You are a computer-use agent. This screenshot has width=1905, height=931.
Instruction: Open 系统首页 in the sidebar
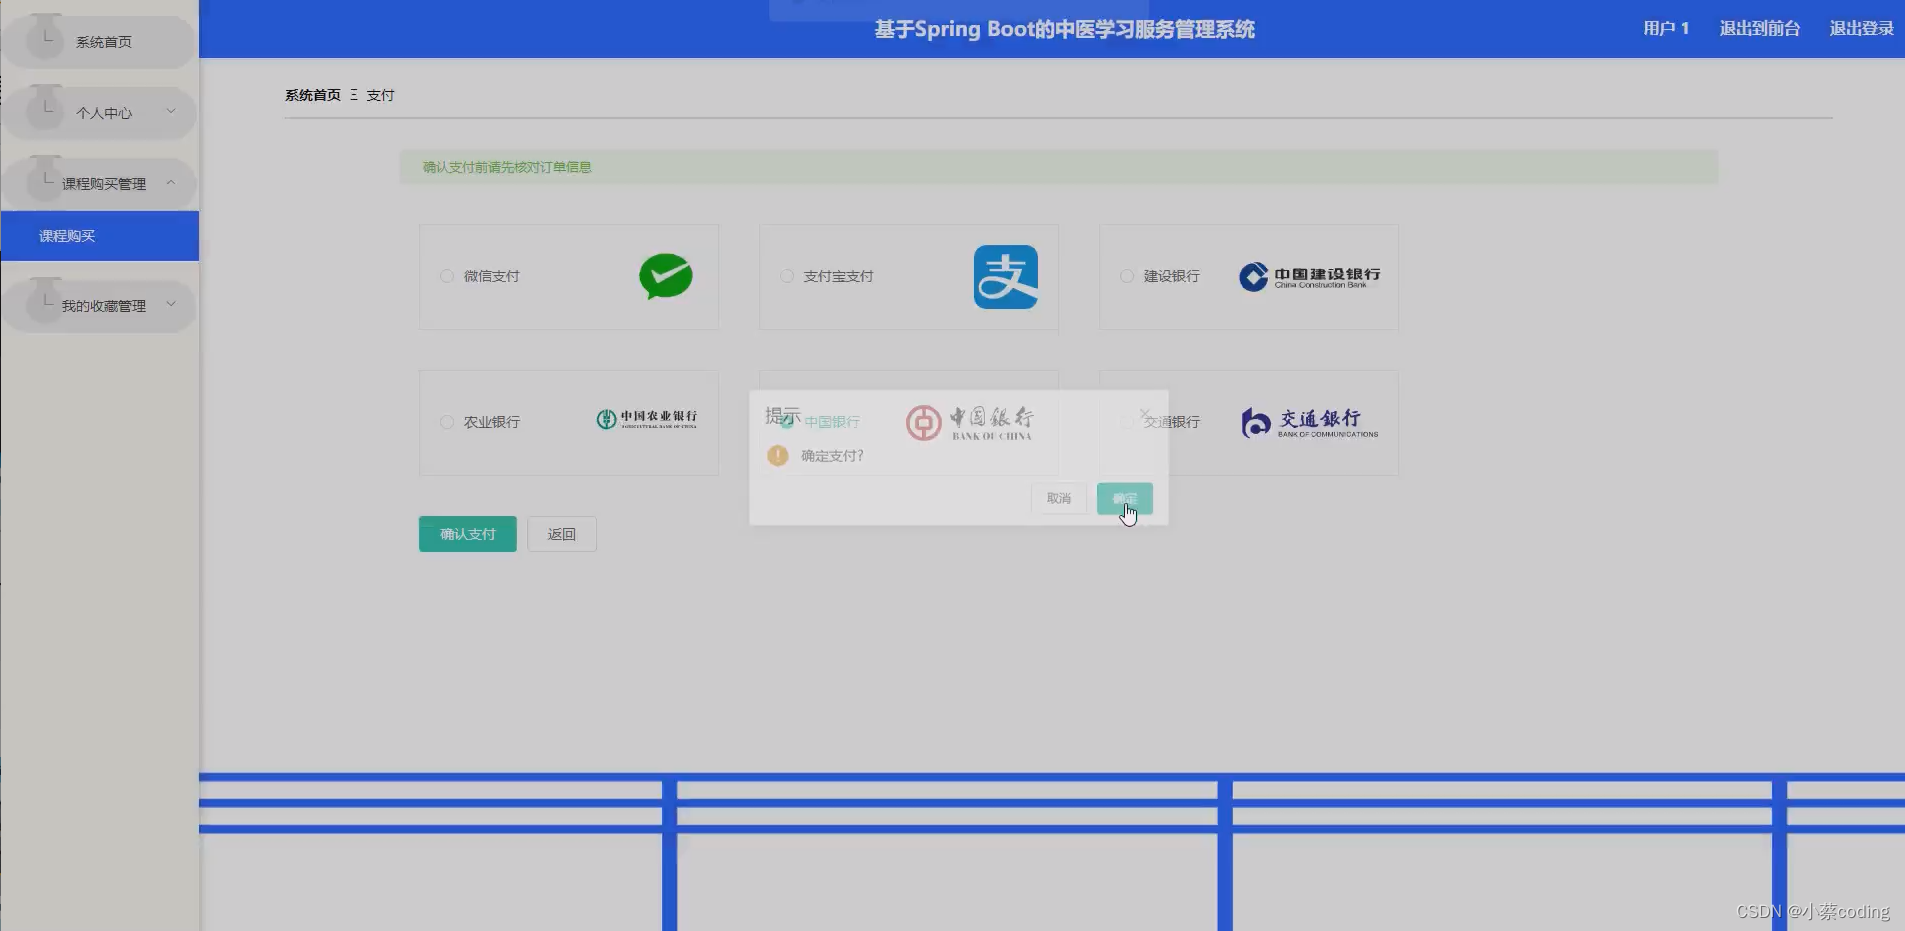[99, 42]
